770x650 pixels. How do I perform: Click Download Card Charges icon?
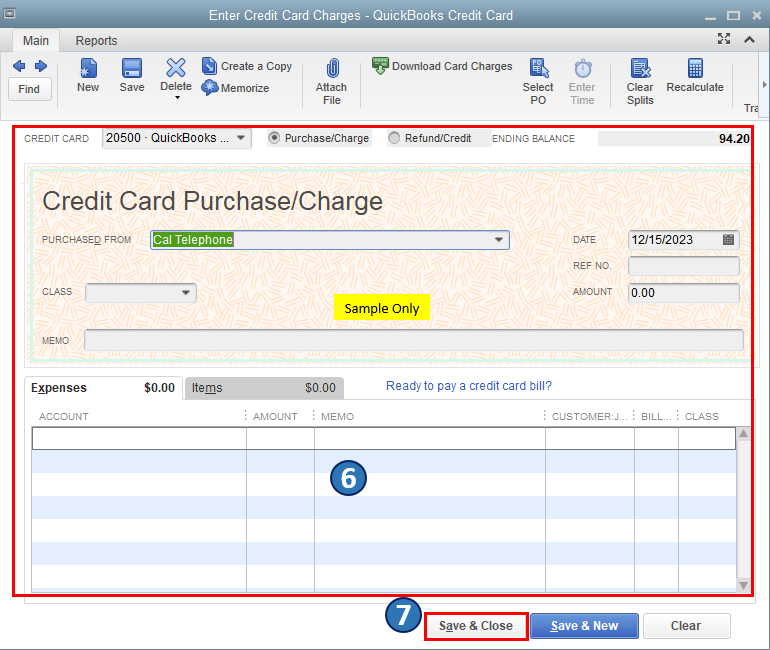pos(380,66)
